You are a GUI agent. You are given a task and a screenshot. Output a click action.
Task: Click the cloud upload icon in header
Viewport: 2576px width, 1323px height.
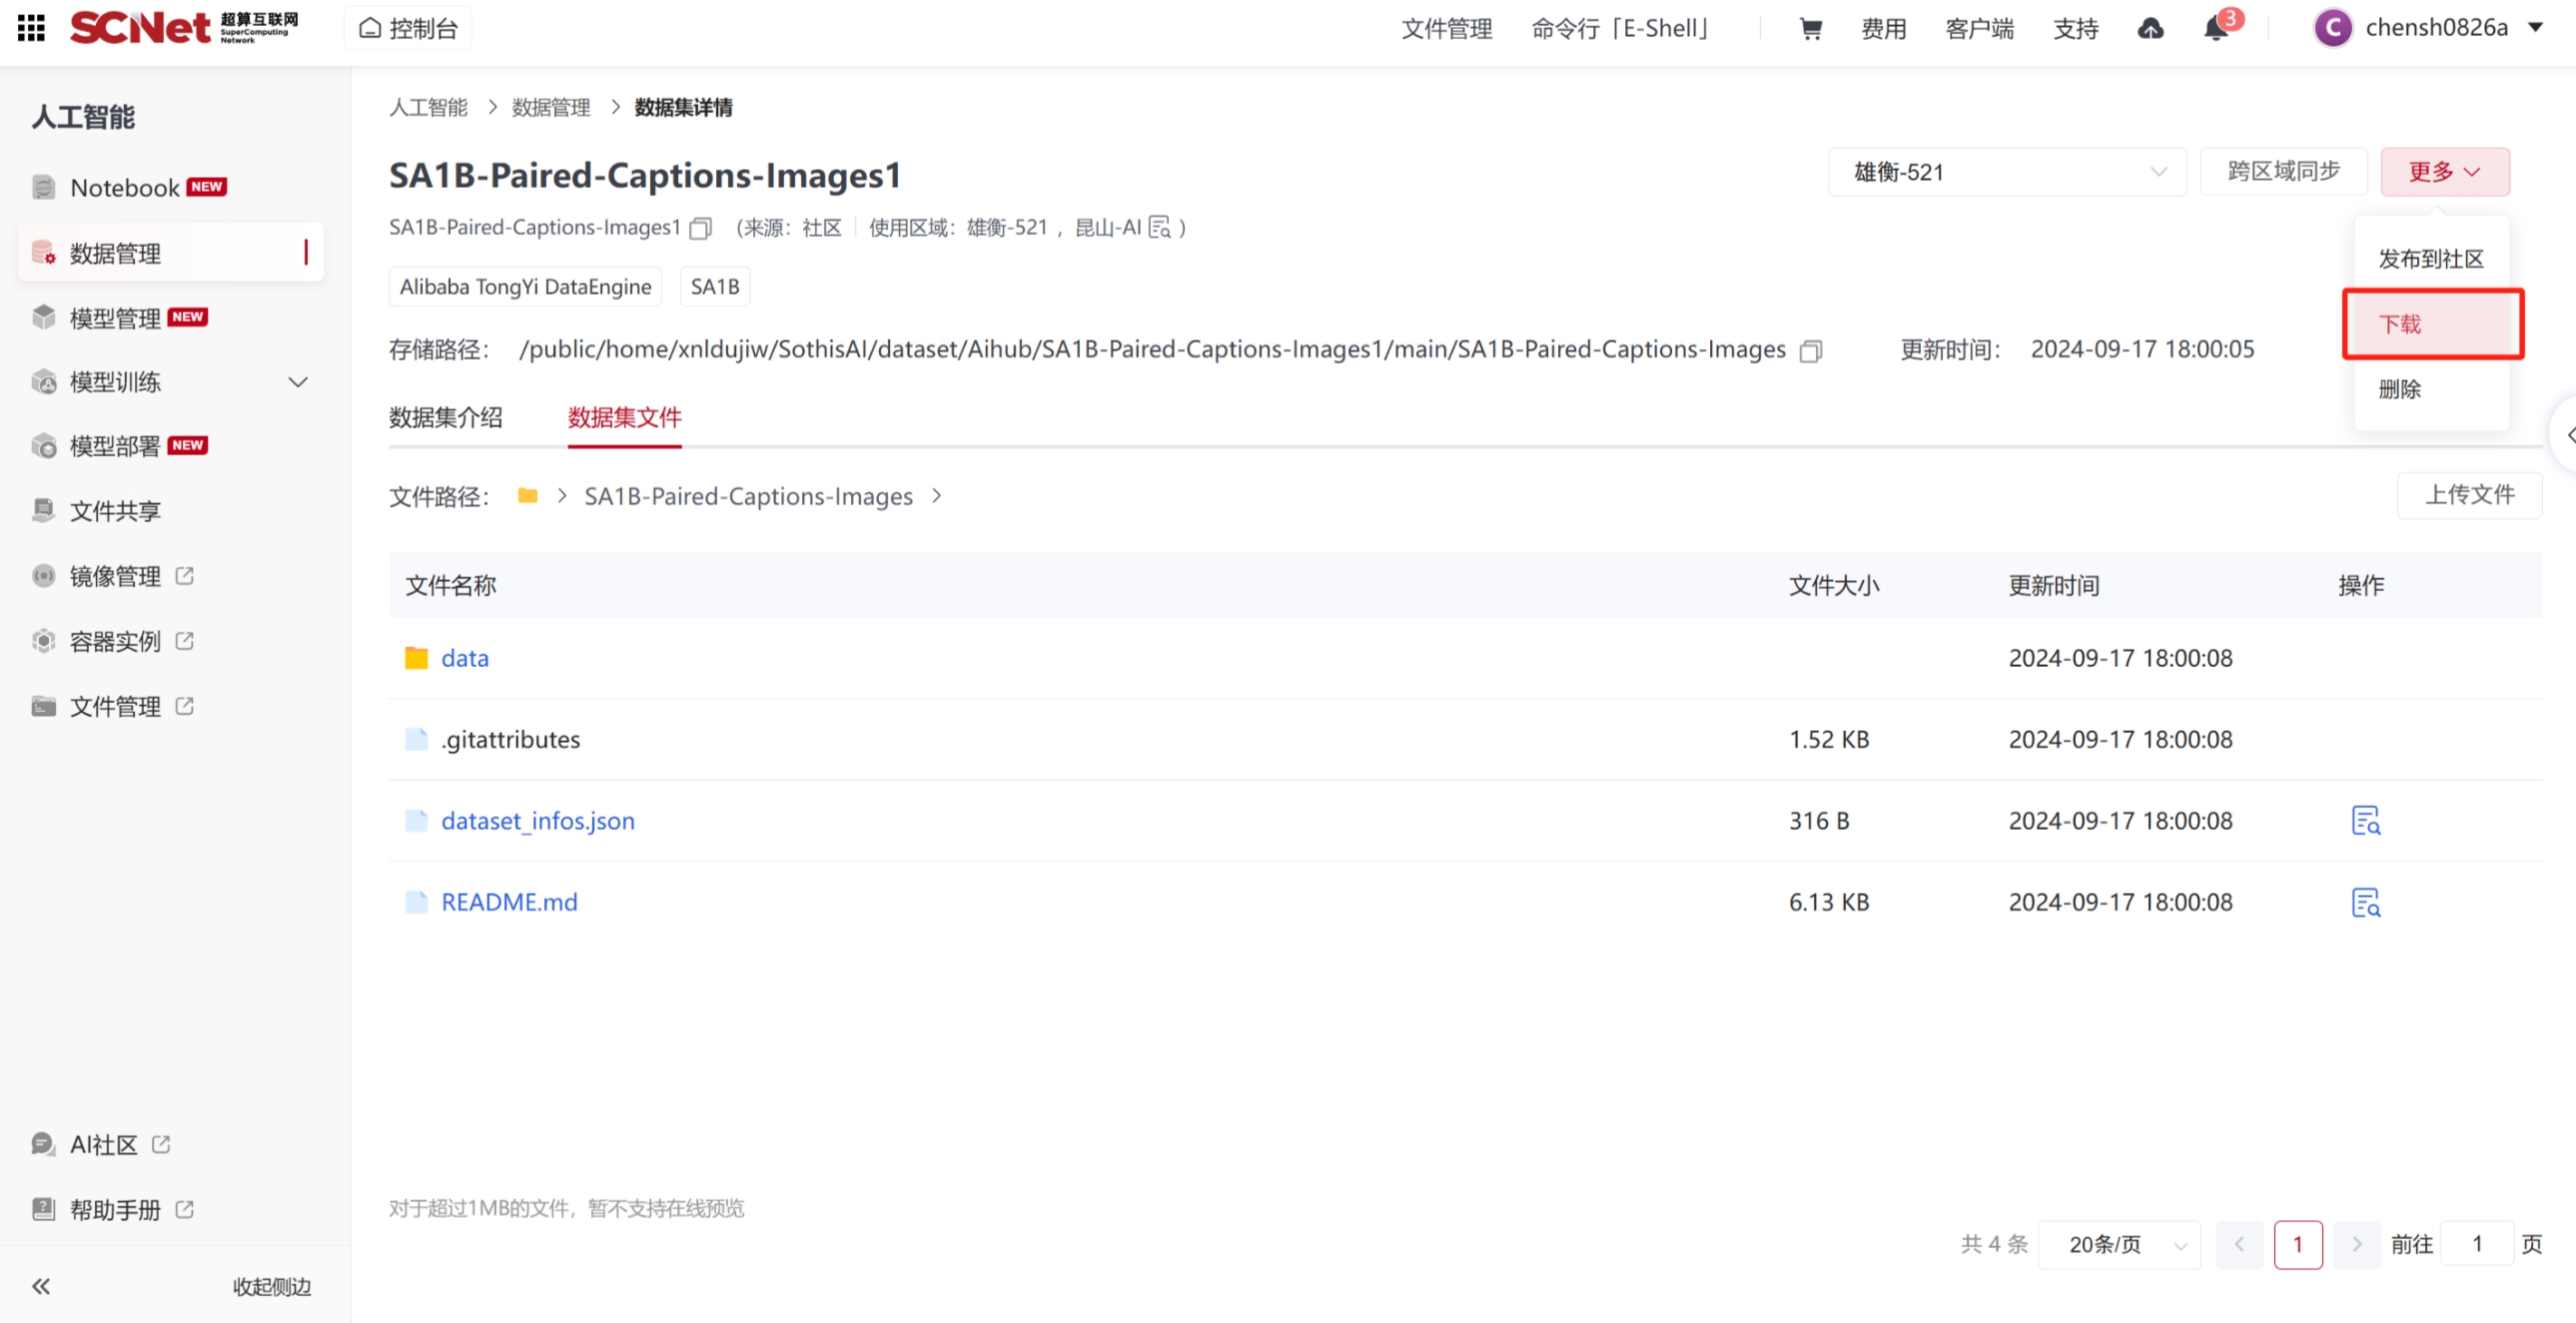[2150, 29]
